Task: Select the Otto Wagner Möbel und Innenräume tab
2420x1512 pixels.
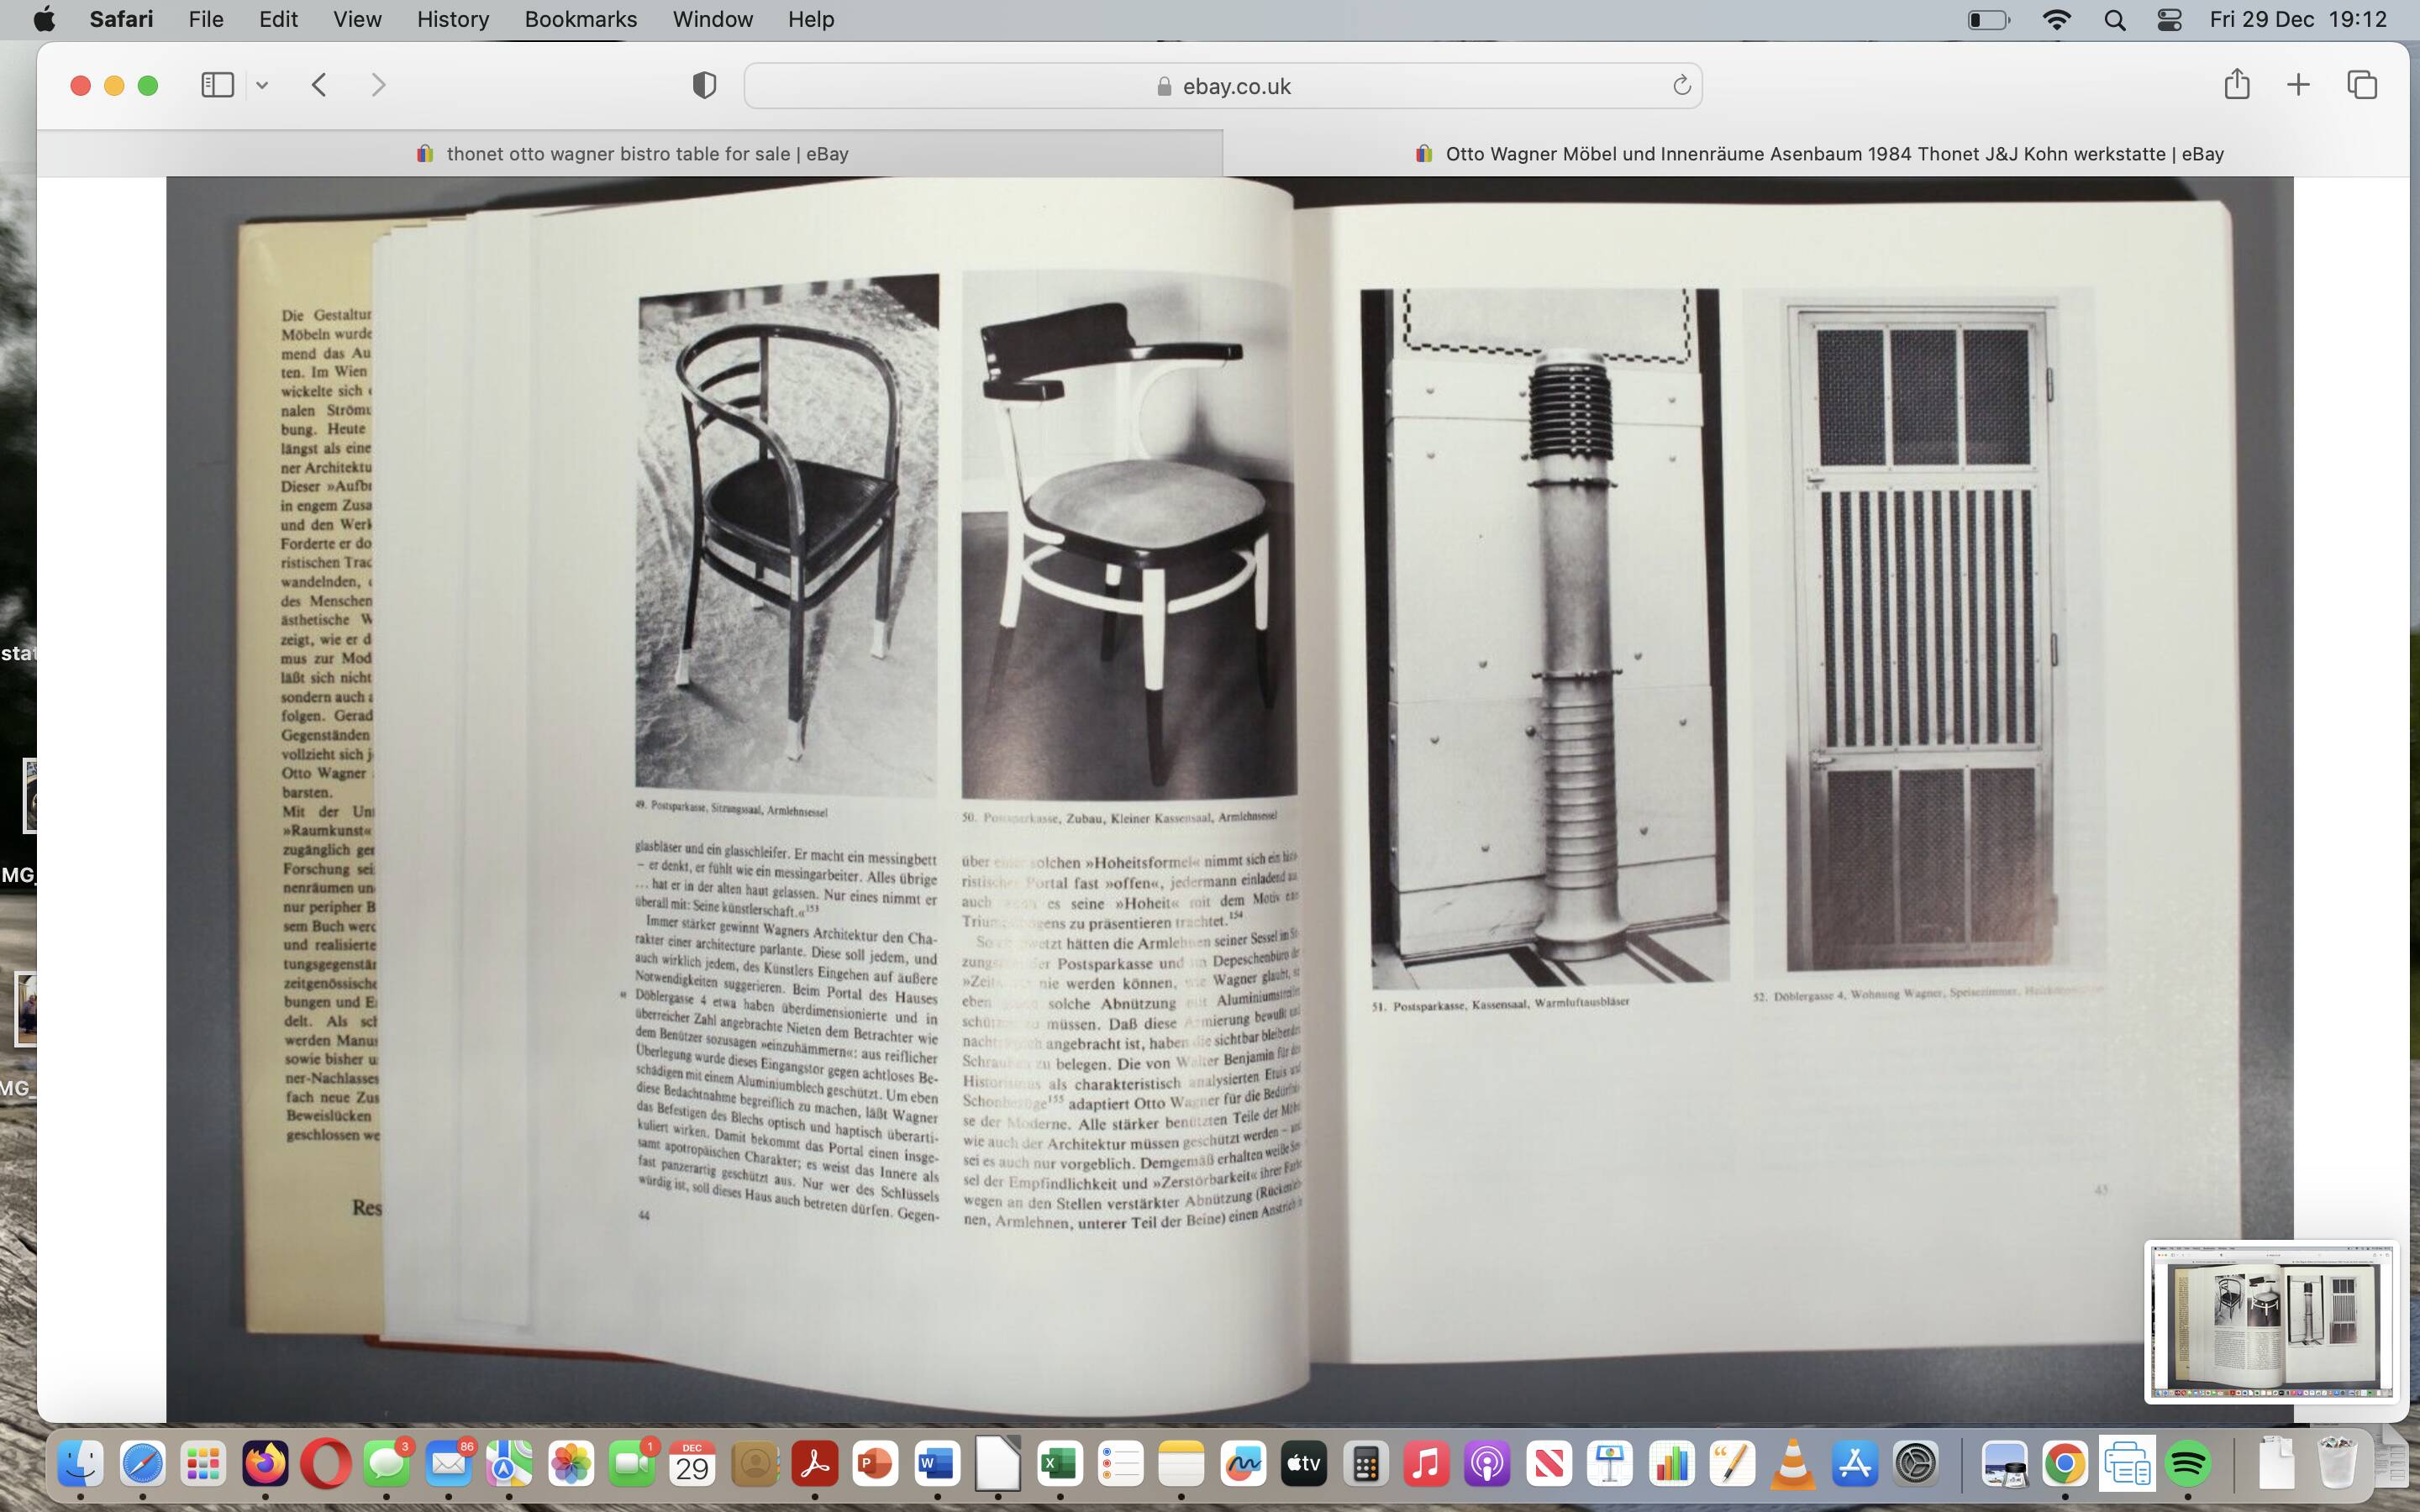Action: point(1817,154)
